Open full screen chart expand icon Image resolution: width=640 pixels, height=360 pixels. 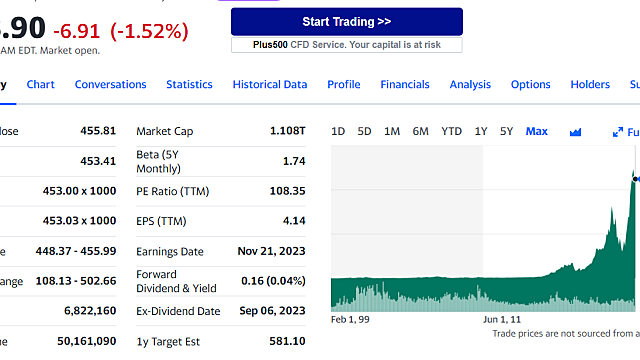(x=618, y=132)
